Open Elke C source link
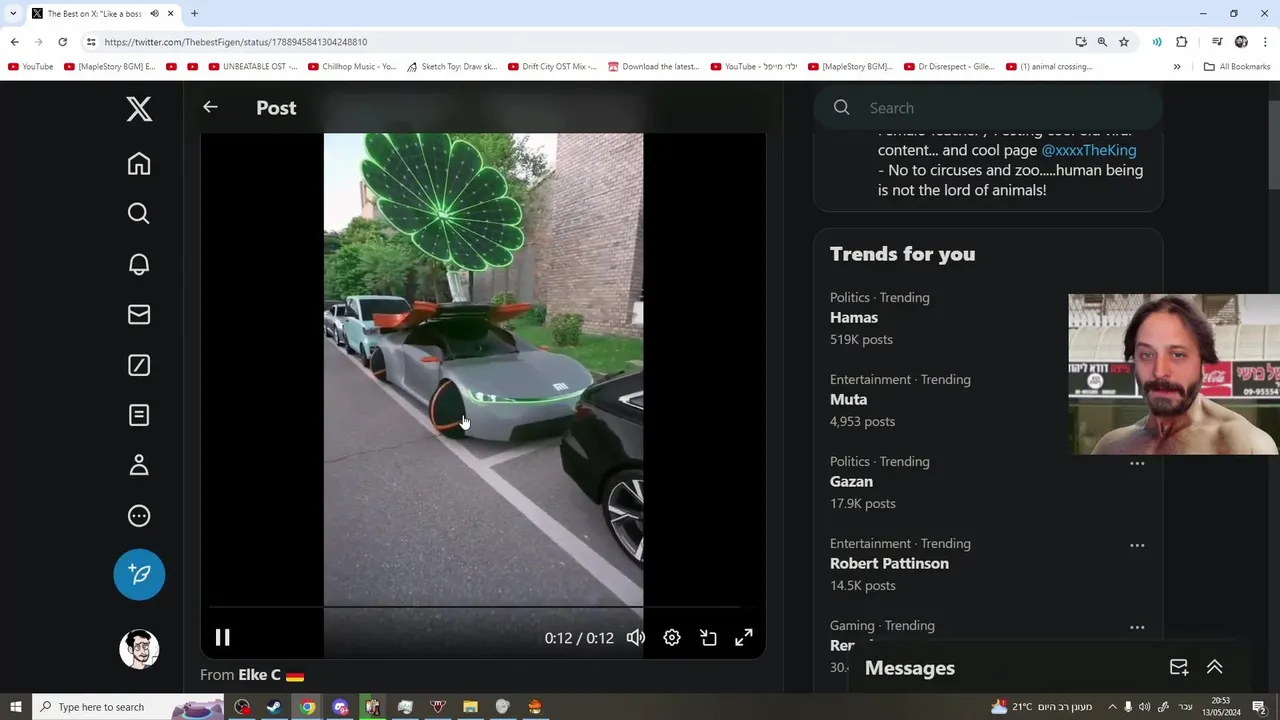1280x720 pixels. coord(271,675)
